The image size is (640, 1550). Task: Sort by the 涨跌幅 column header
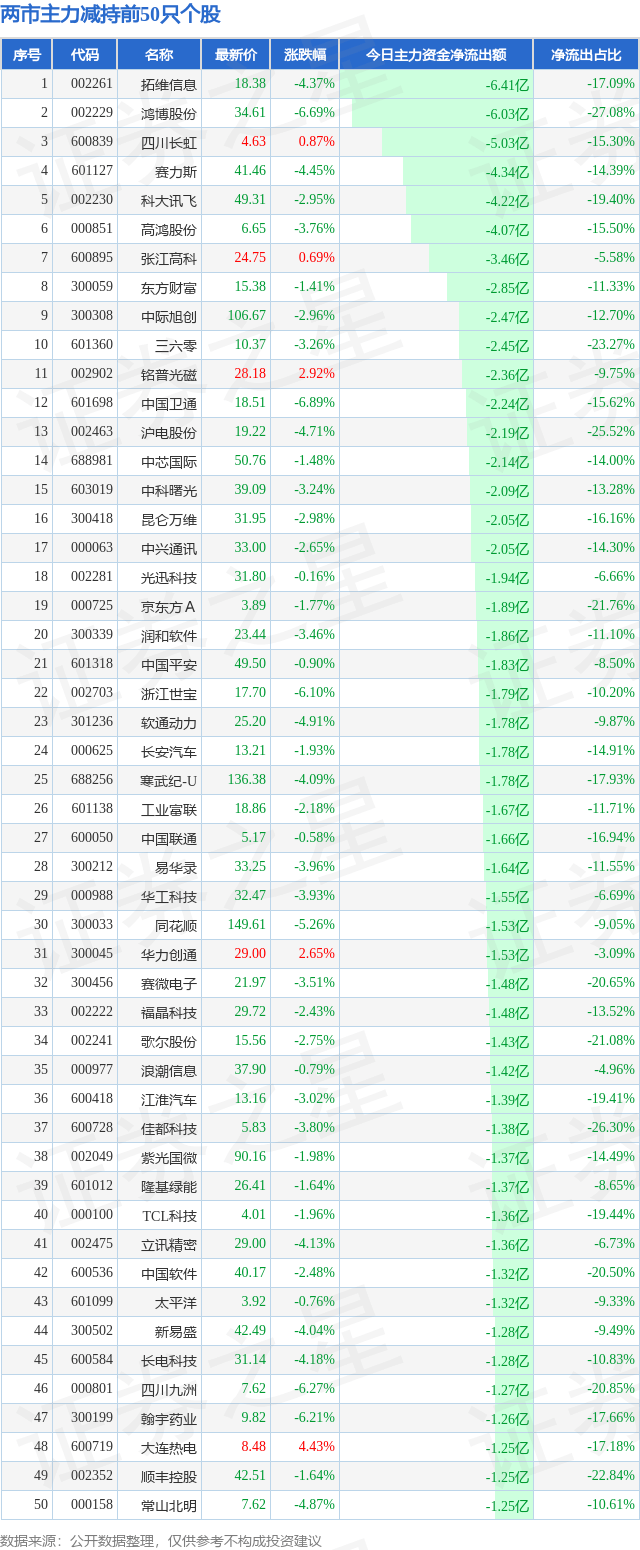point(305,55)
